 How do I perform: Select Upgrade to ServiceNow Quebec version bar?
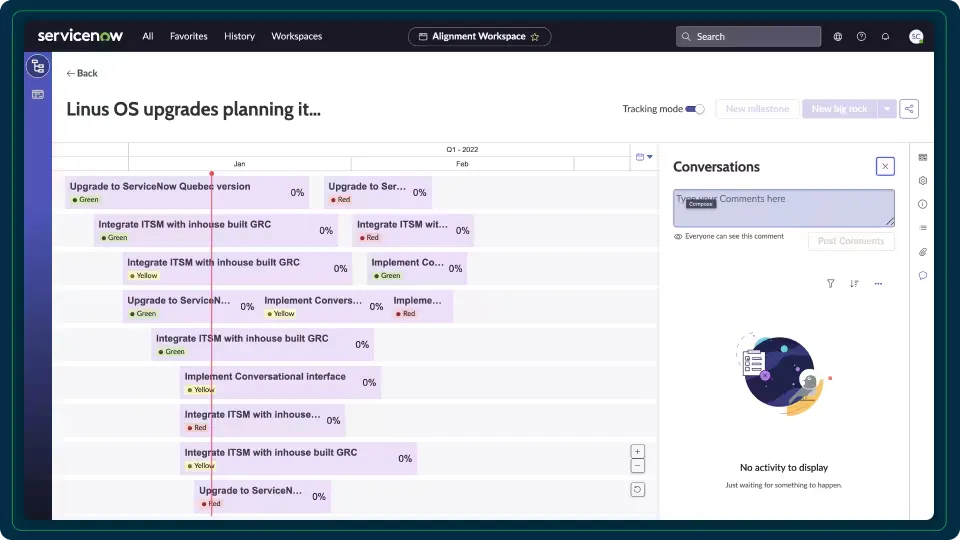point(187,192)
